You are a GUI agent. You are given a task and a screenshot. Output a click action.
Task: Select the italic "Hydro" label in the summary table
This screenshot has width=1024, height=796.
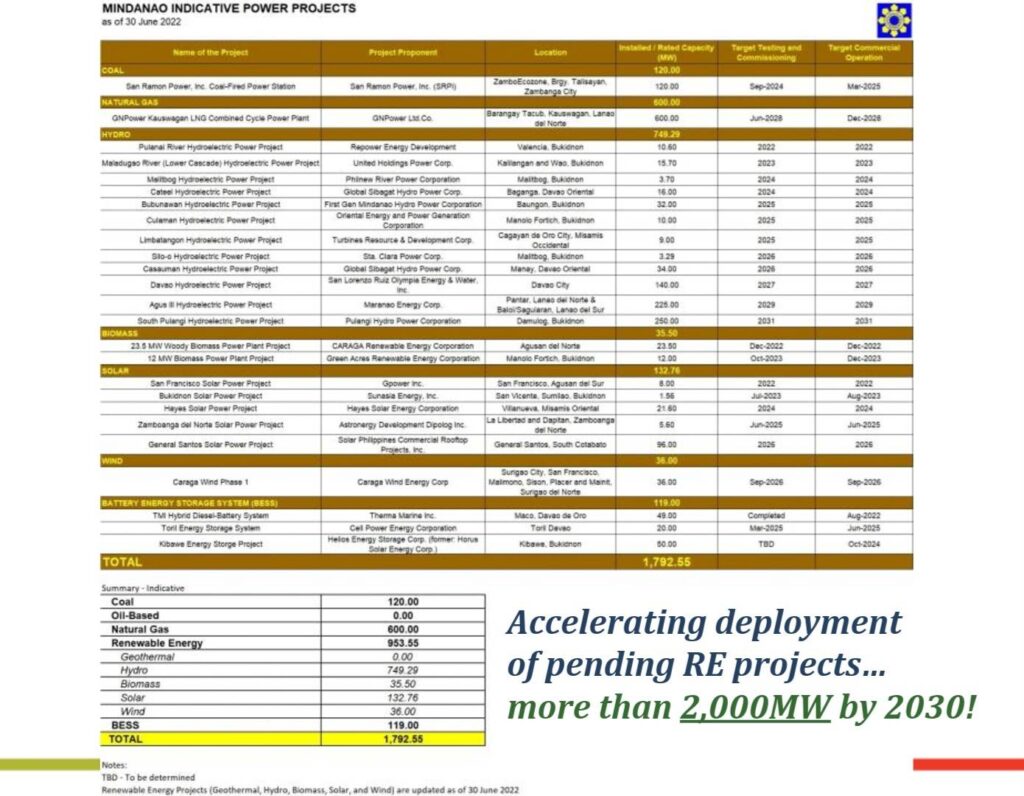[x=134, y=671]
